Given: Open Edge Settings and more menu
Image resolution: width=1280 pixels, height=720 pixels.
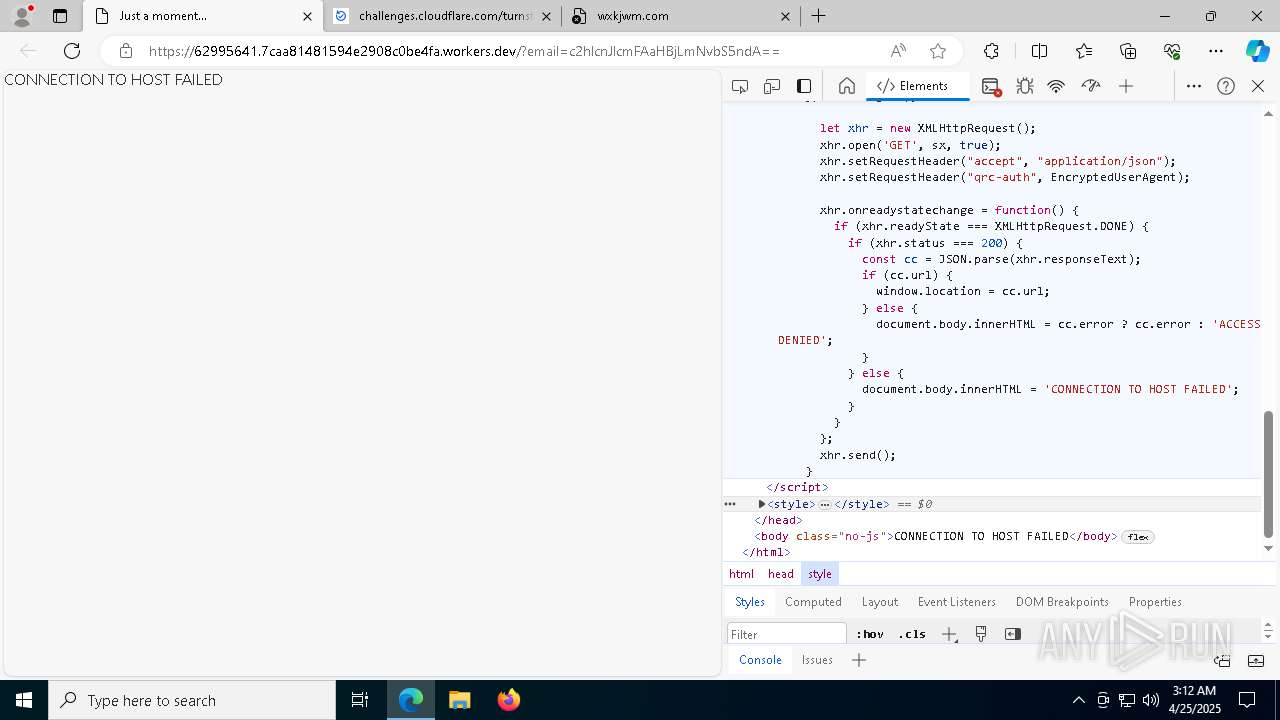Looking at the screenshot, I should click(x=1216, y=51).
